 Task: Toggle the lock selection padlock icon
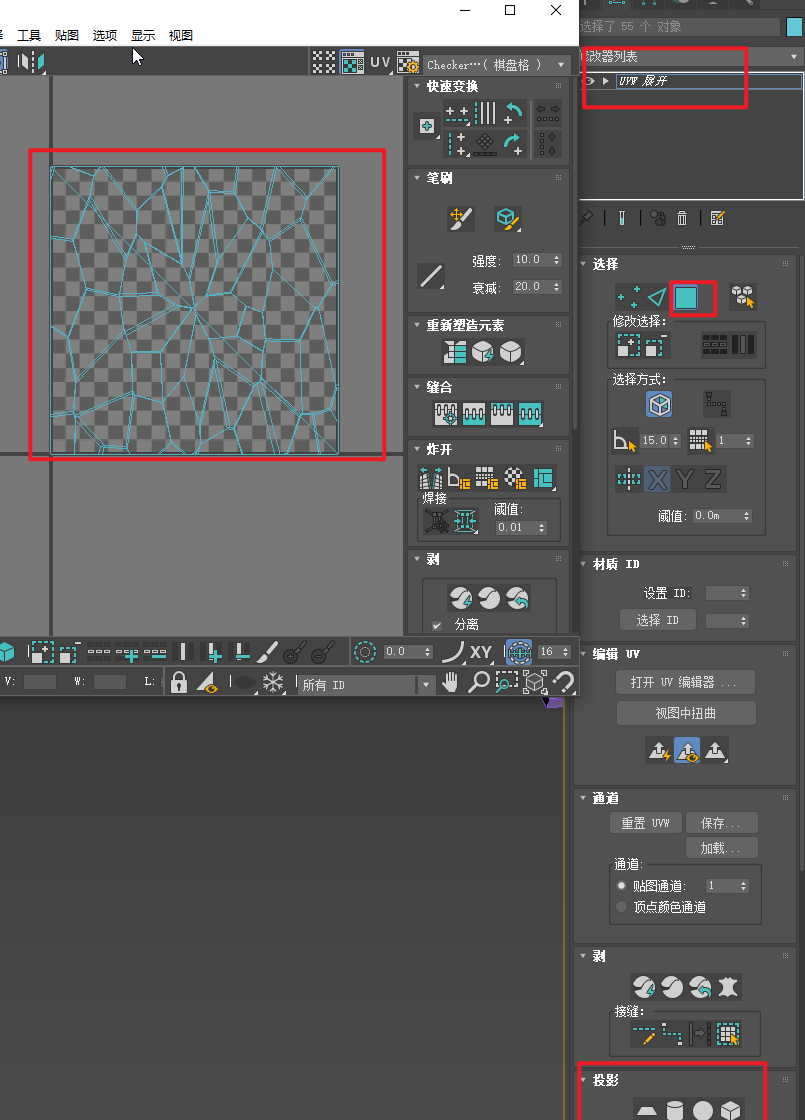(179, 683)
